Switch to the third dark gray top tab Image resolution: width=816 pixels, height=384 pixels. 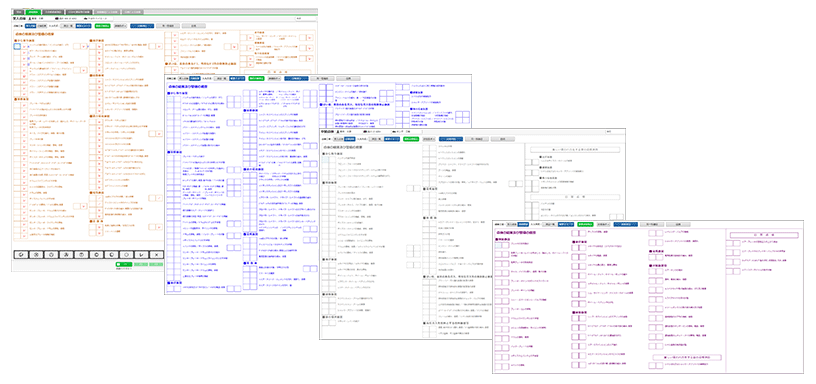(79, 12)
